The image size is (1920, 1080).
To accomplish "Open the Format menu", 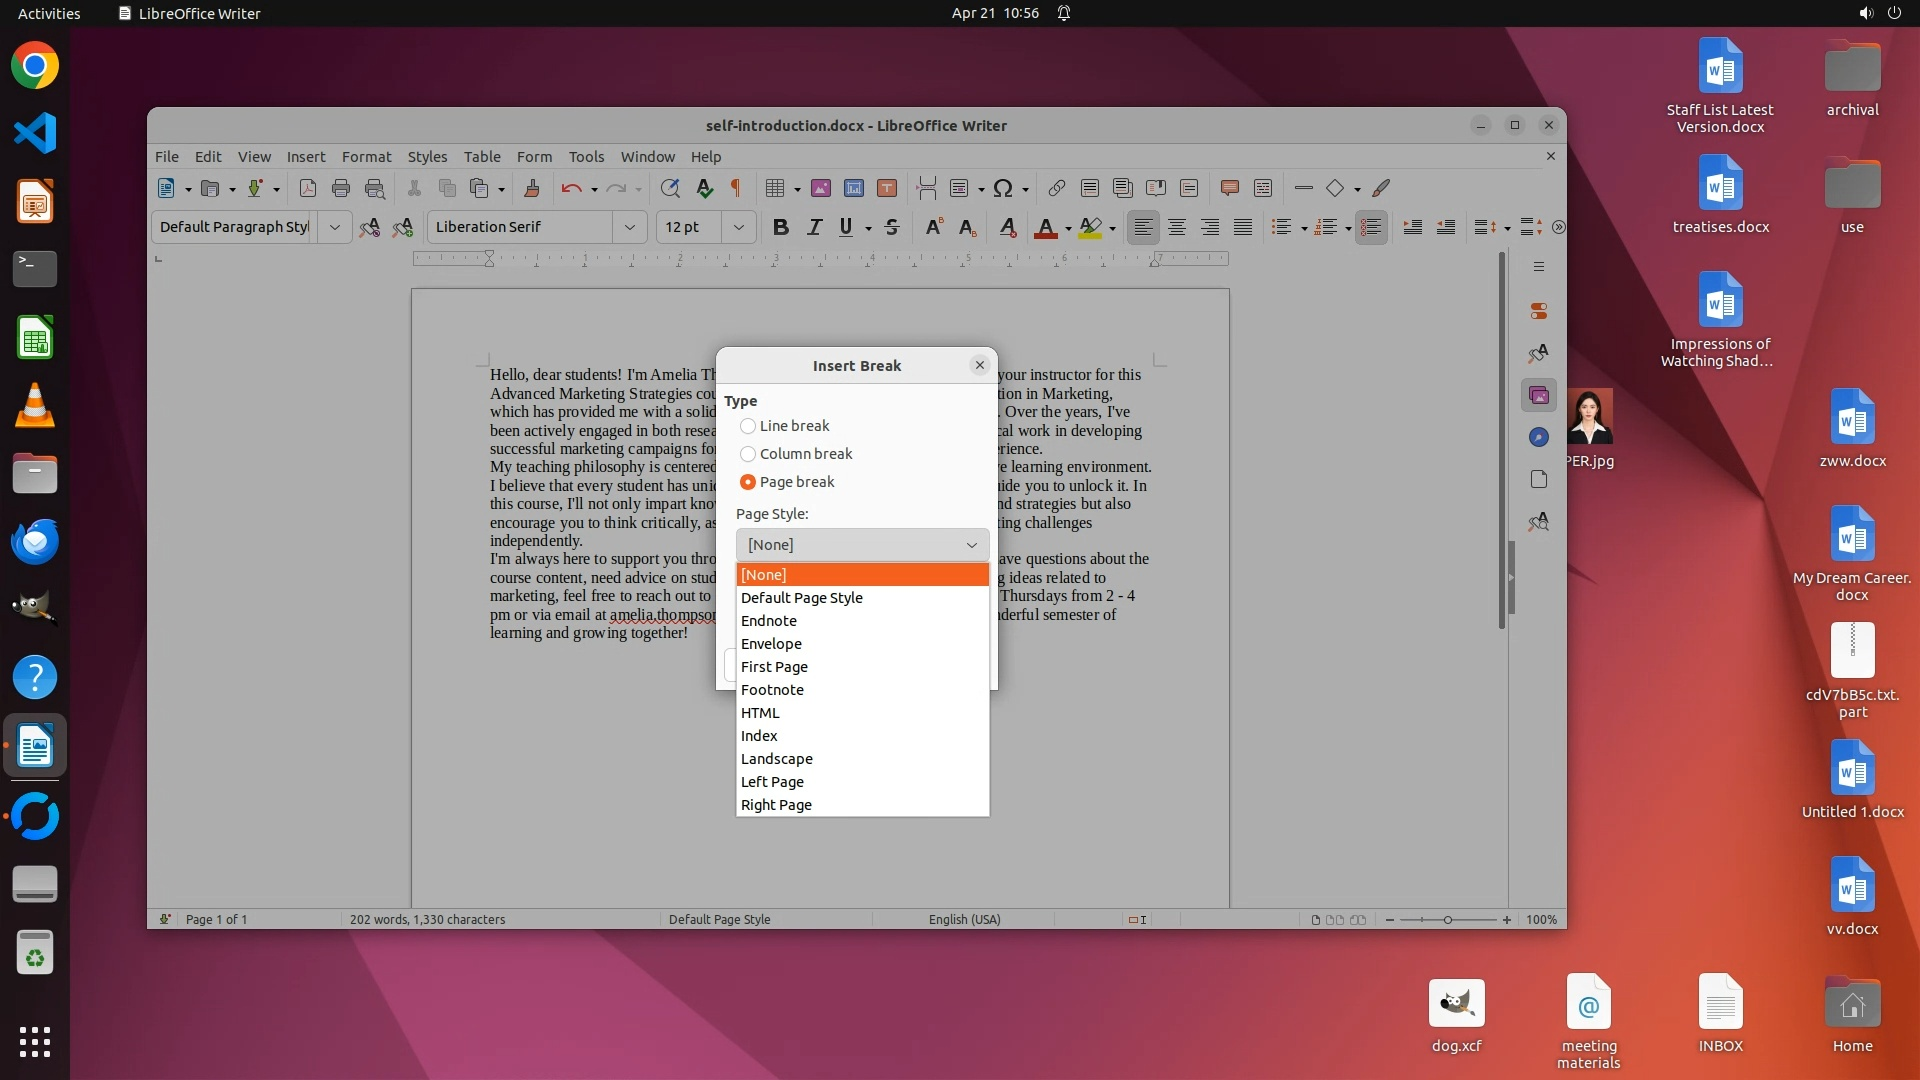I will 366,157.
